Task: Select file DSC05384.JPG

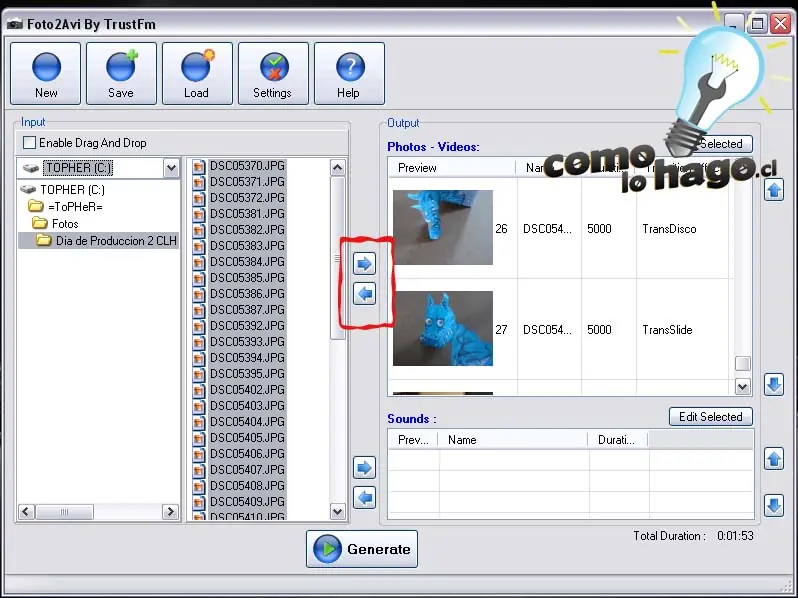Action: (x=247, y=262)
